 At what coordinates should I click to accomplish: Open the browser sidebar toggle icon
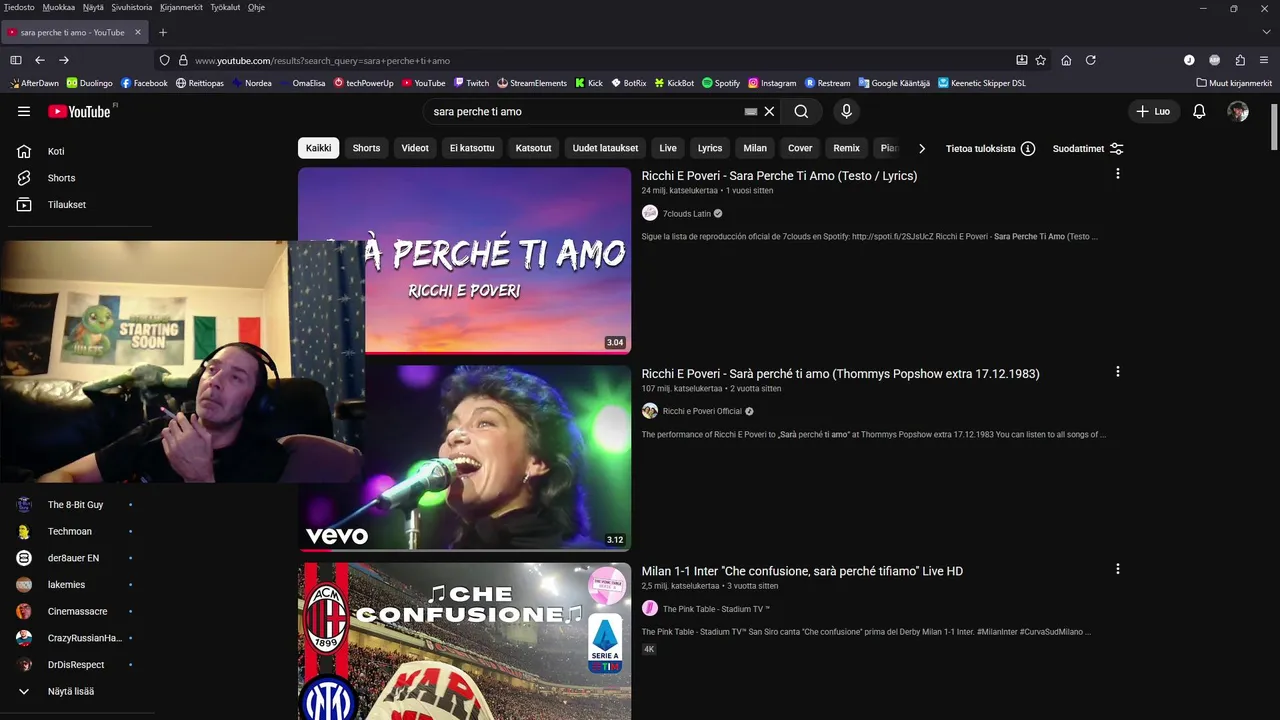click(x=16, y=60)
